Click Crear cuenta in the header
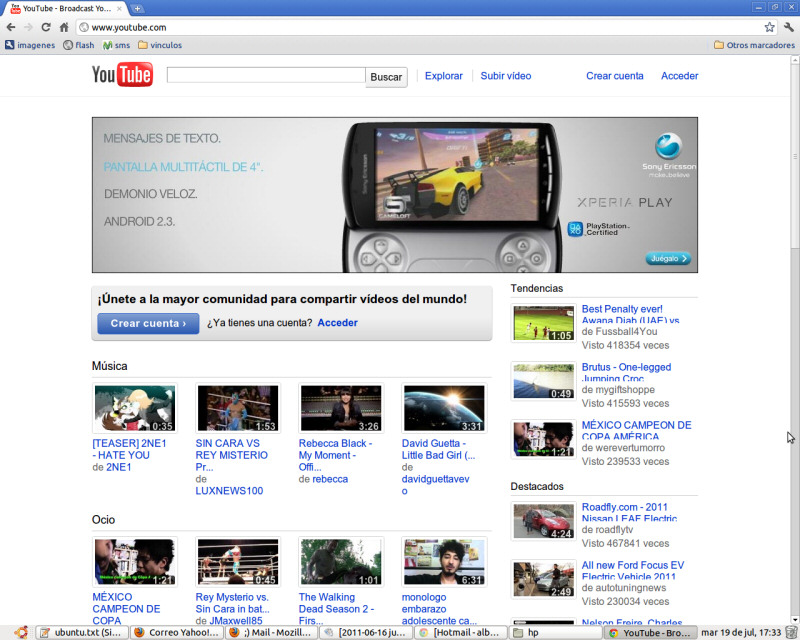 [x=614, y=76]
